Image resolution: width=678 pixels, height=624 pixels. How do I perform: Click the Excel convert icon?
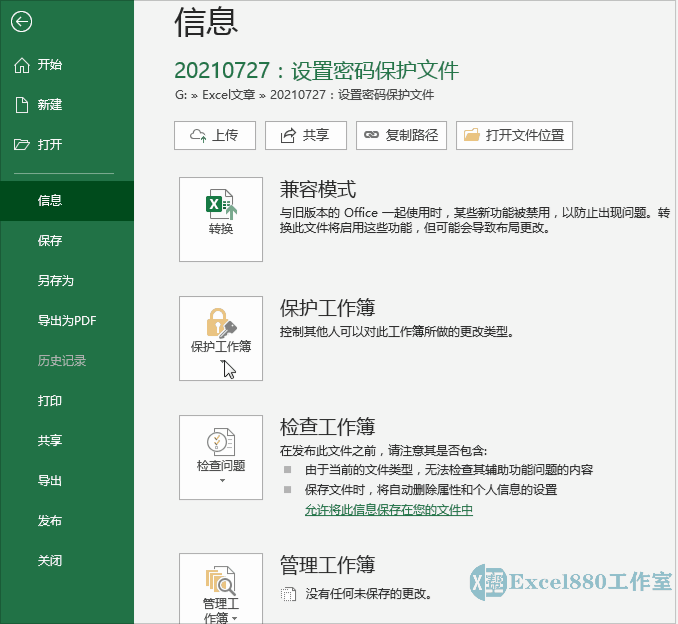pos(221,205)
